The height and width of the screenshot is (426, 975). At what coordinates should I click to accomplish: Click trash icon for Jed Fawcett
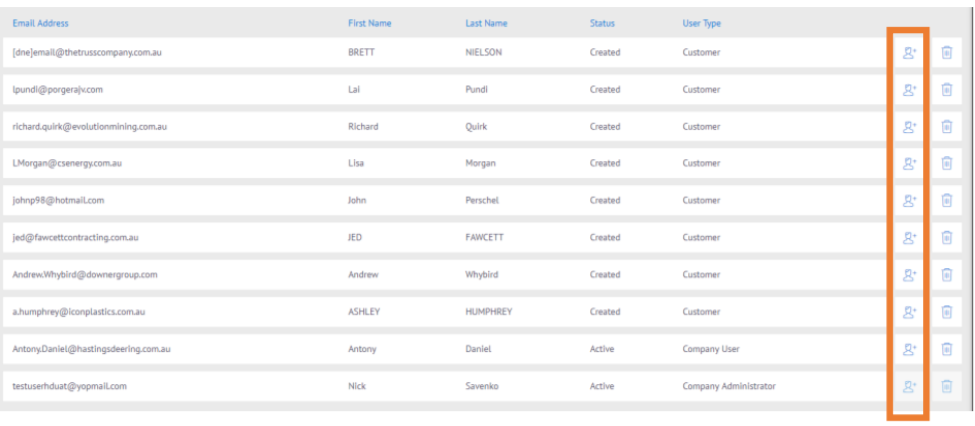[x=946, y=238]
